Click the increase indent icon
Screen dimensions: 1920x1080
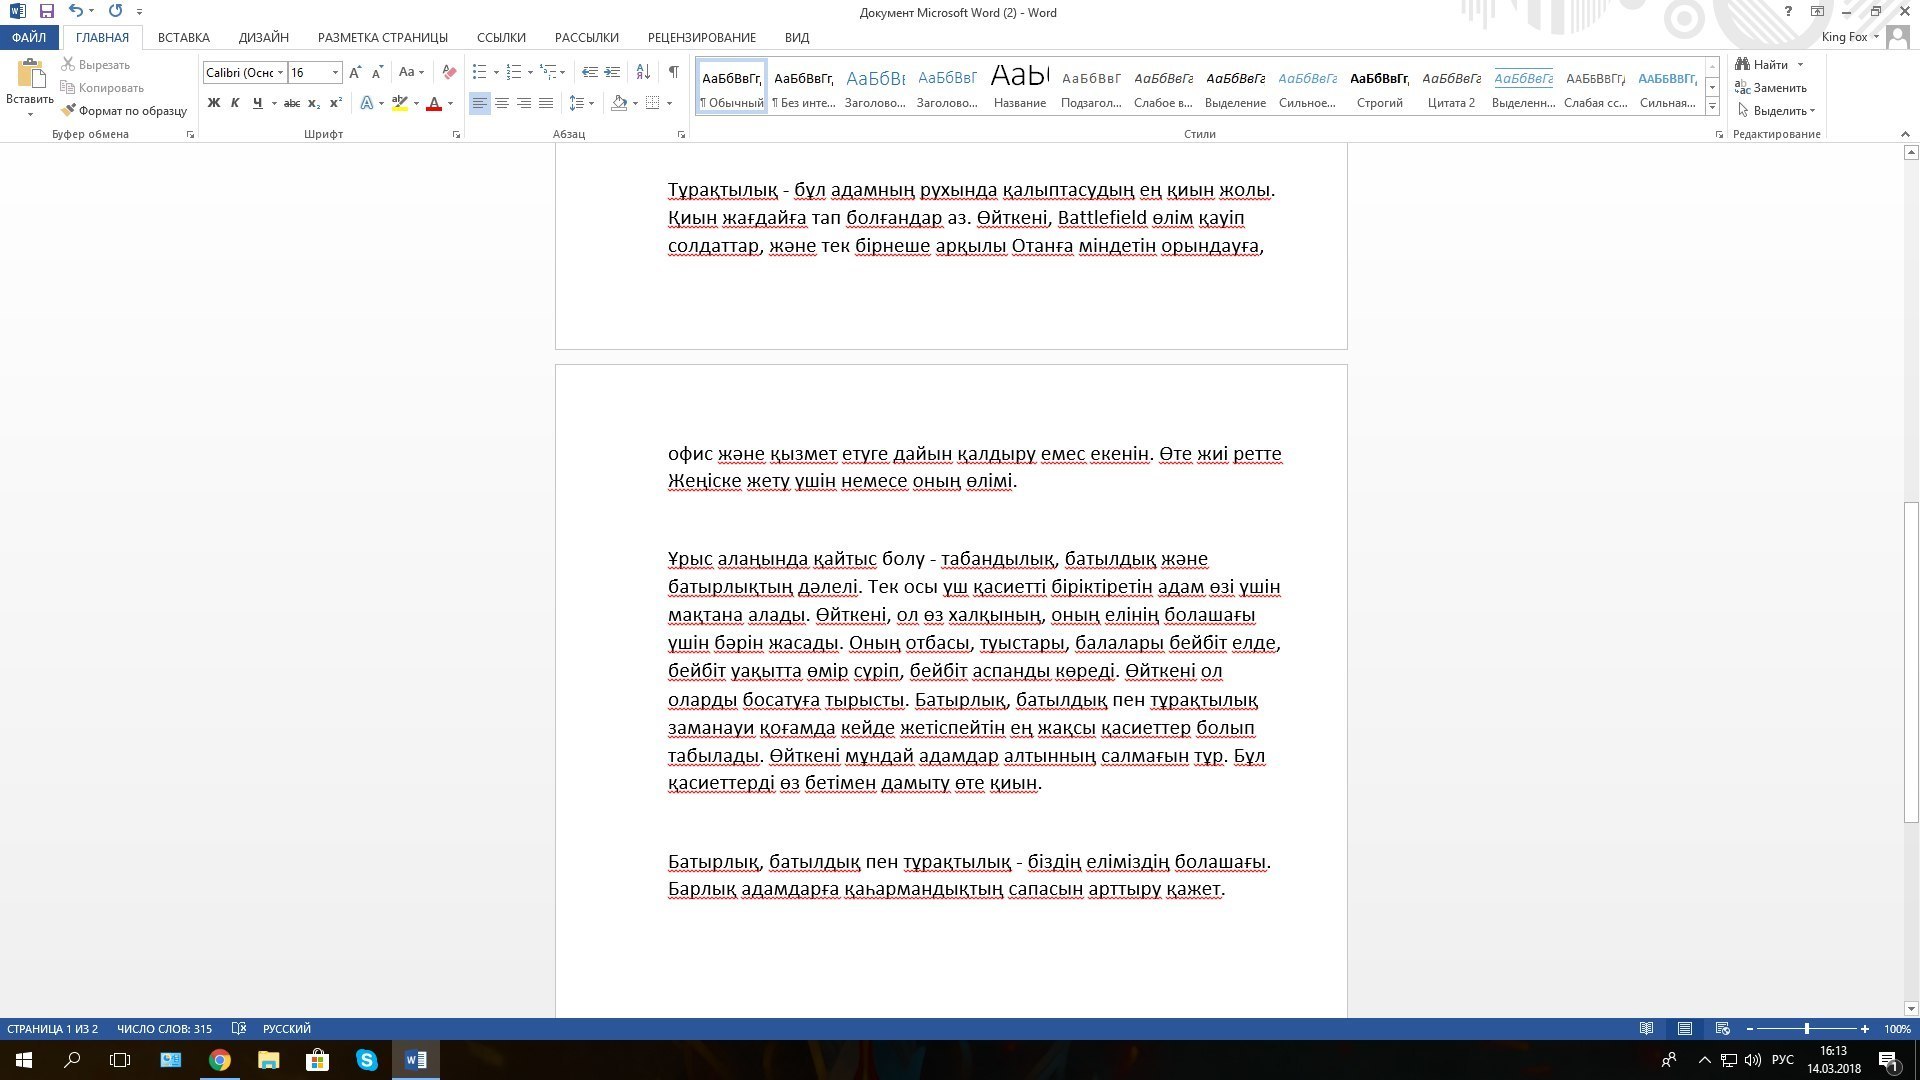pos(612,72)
